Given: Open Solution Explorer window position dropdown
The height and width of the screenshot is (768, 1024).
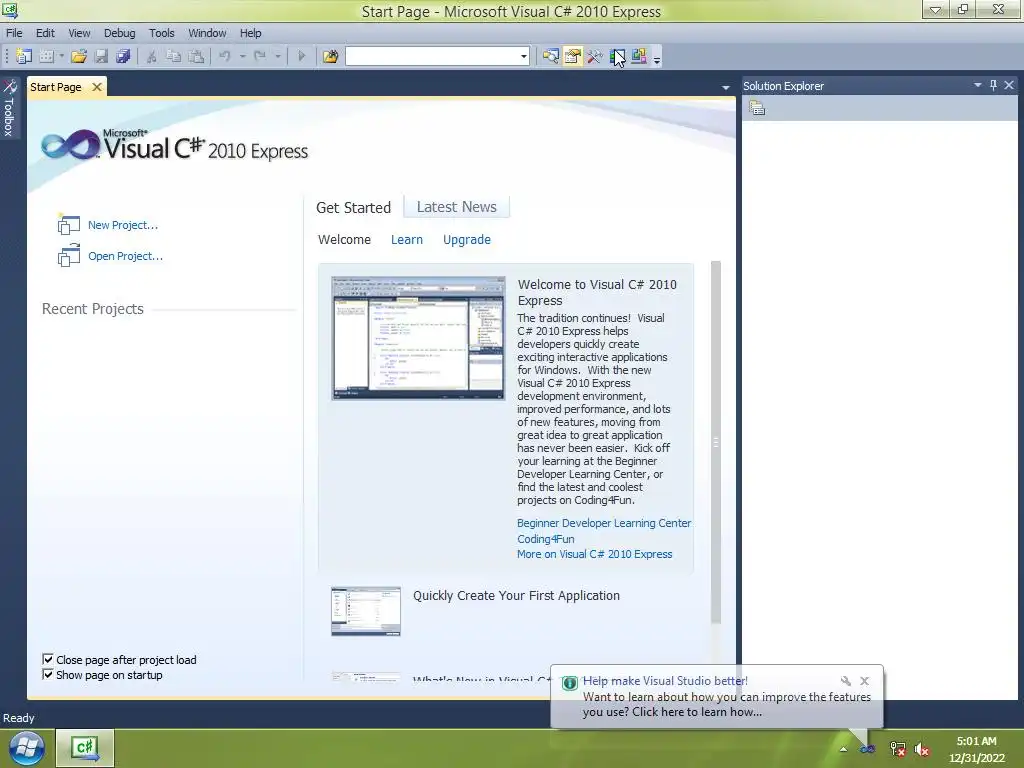Looking at the screenshot, I should coord(978,85).
